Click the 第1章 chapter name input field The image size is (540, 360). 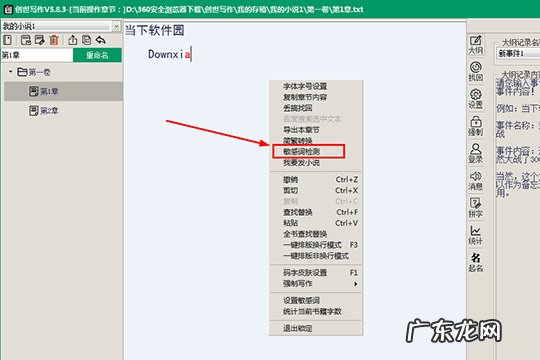tap(37, 55)
